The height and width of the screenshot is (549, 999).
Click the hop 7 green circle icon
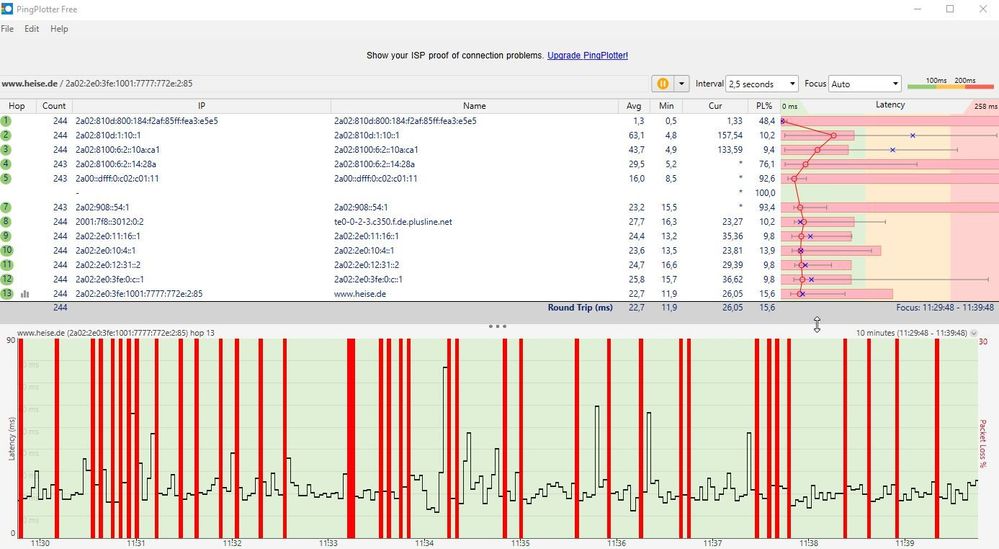click(x=6, y=207)
